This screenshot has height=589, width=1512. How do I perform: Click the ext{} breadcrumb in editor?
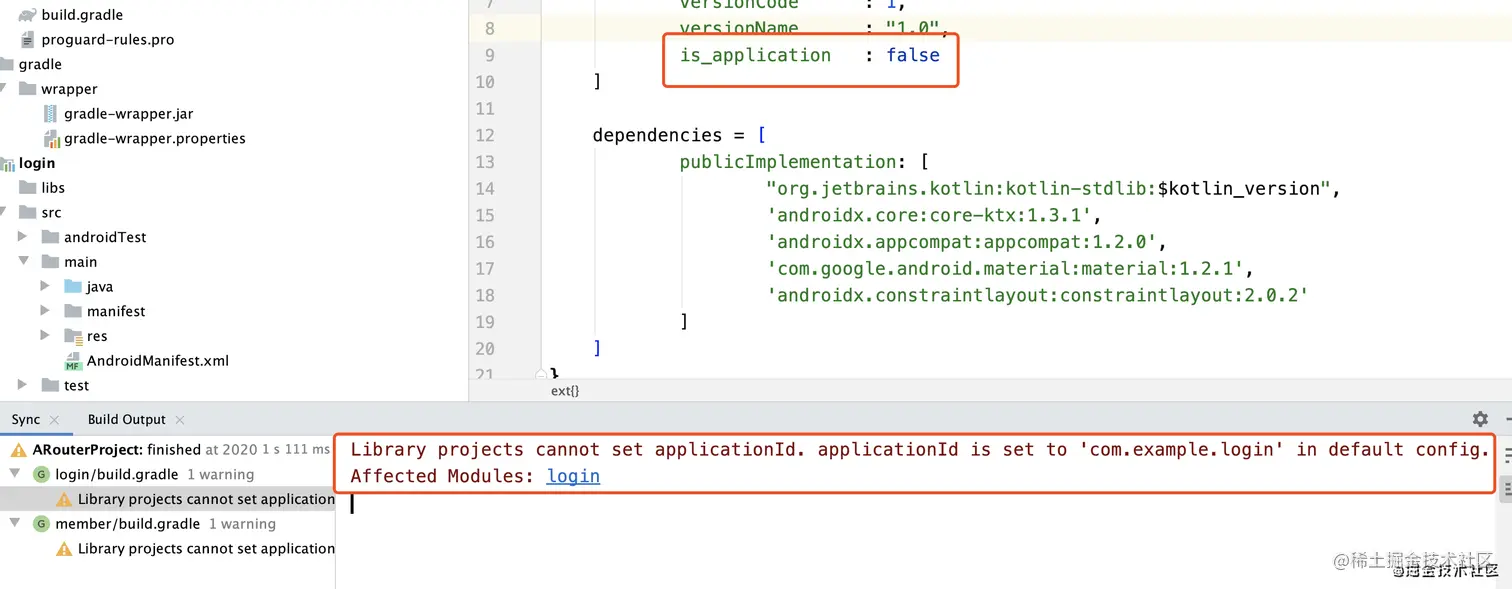(565, 391)
